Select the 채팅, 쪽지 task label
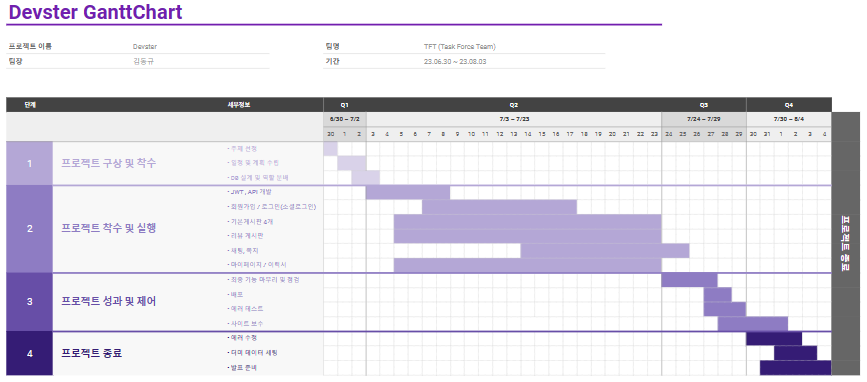The image size is (867, 382). pos(243,250)
